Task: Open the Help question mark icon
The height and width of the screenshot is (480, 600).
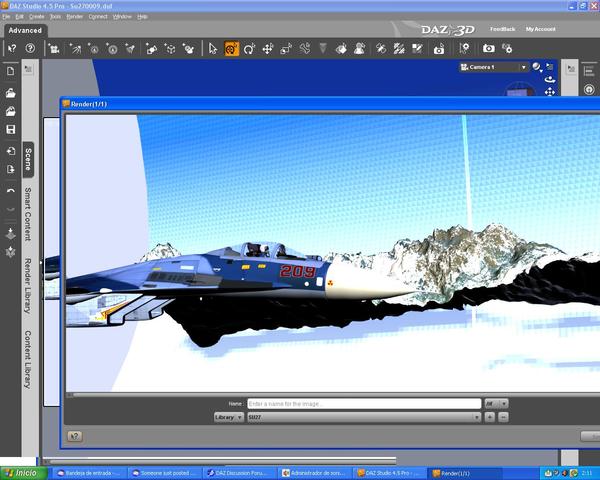Action: [30, 48]
